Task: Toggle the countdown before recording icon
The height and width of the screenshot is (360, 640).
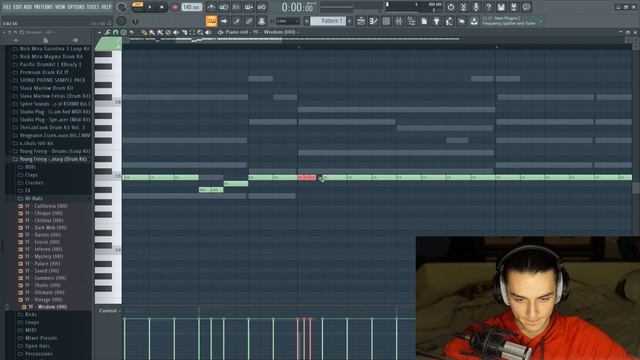Action: point(236,7)
